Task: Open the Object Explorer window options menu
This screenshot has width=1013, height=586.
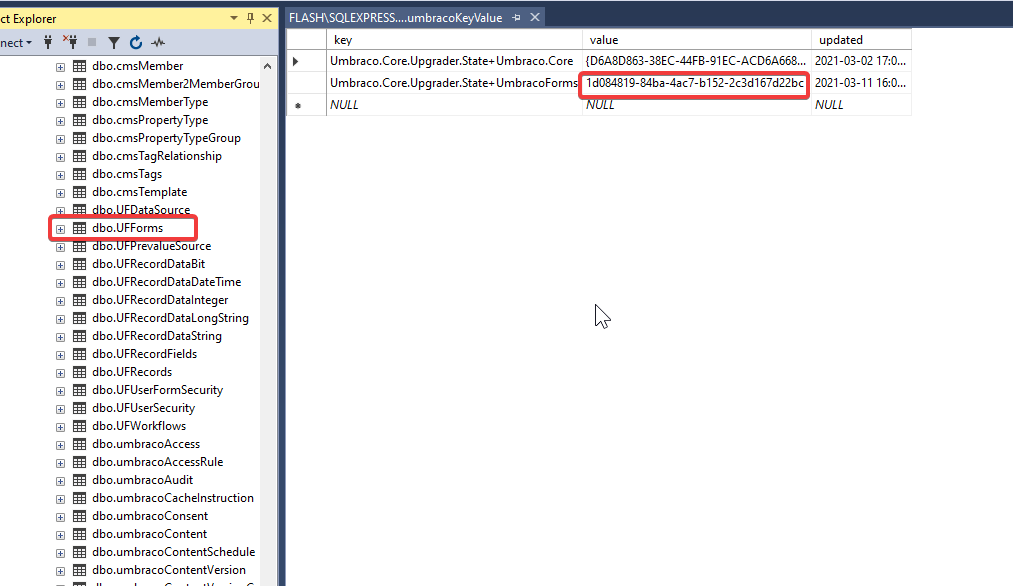Action: (232, 17)
